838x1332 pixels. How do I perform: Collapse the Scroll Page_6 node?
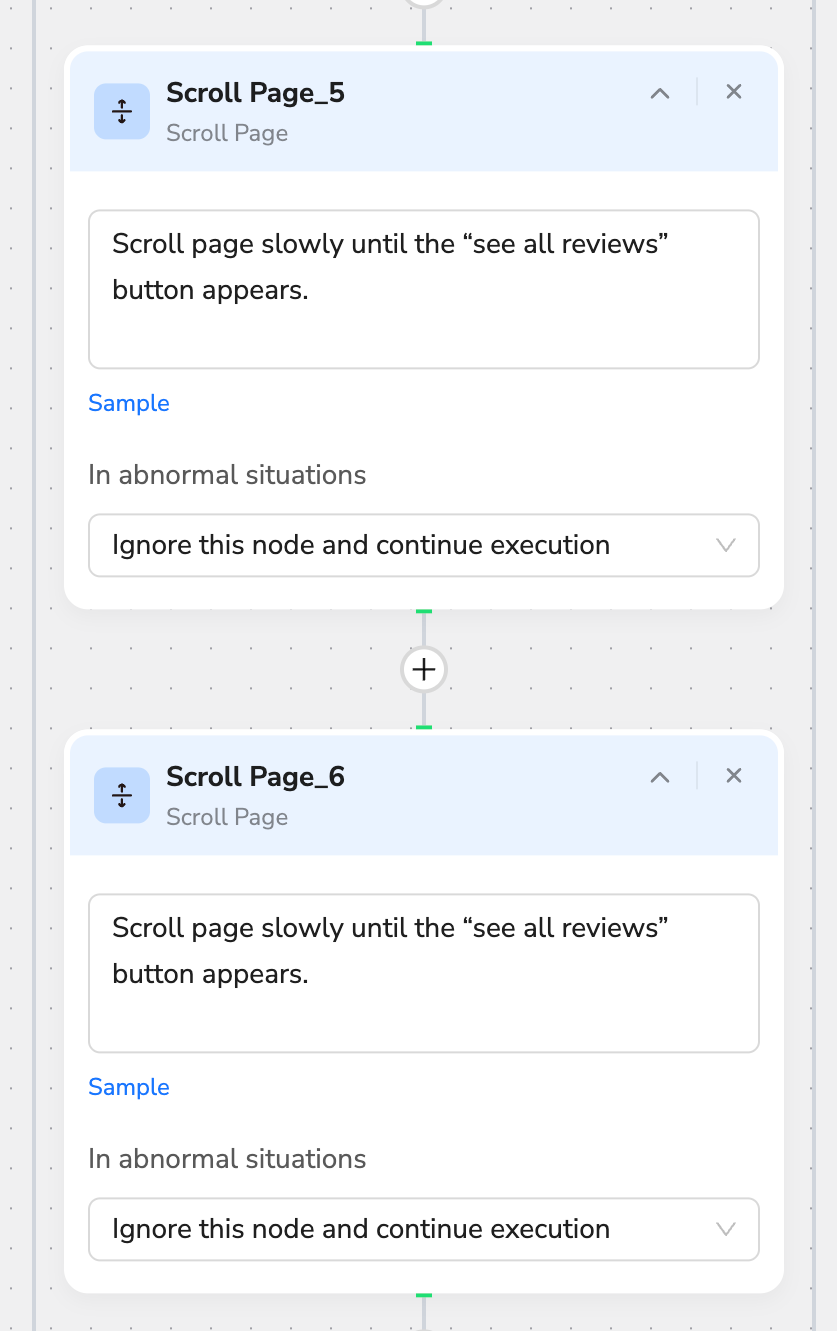point(660,777)
